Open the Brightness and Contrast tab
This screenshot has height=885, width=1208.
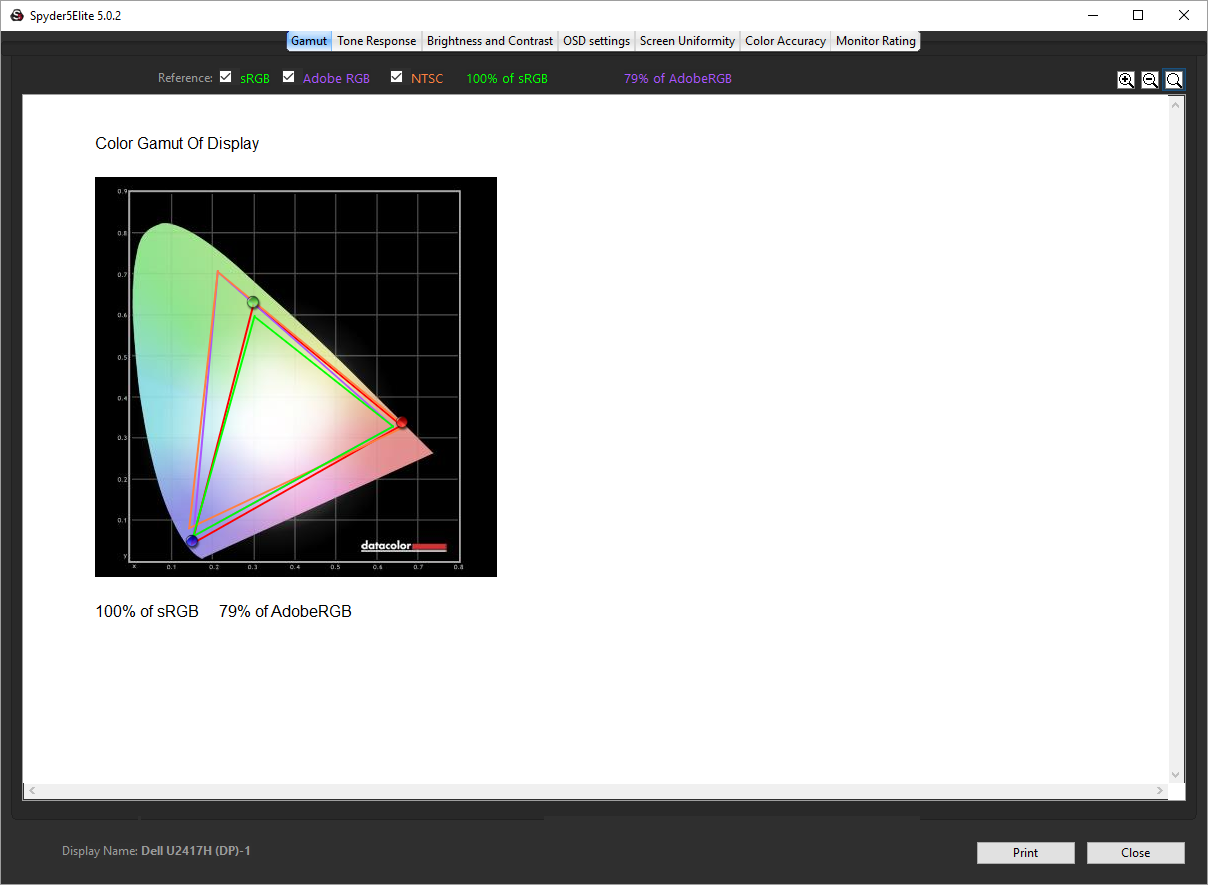coord(489,41)
